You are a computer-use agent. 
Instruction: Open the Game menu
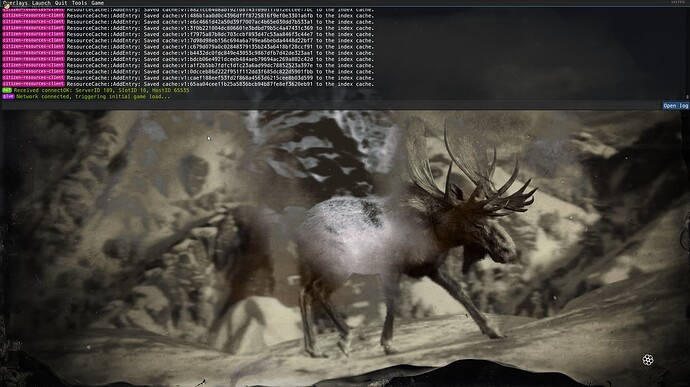click(x=97, y=3)
